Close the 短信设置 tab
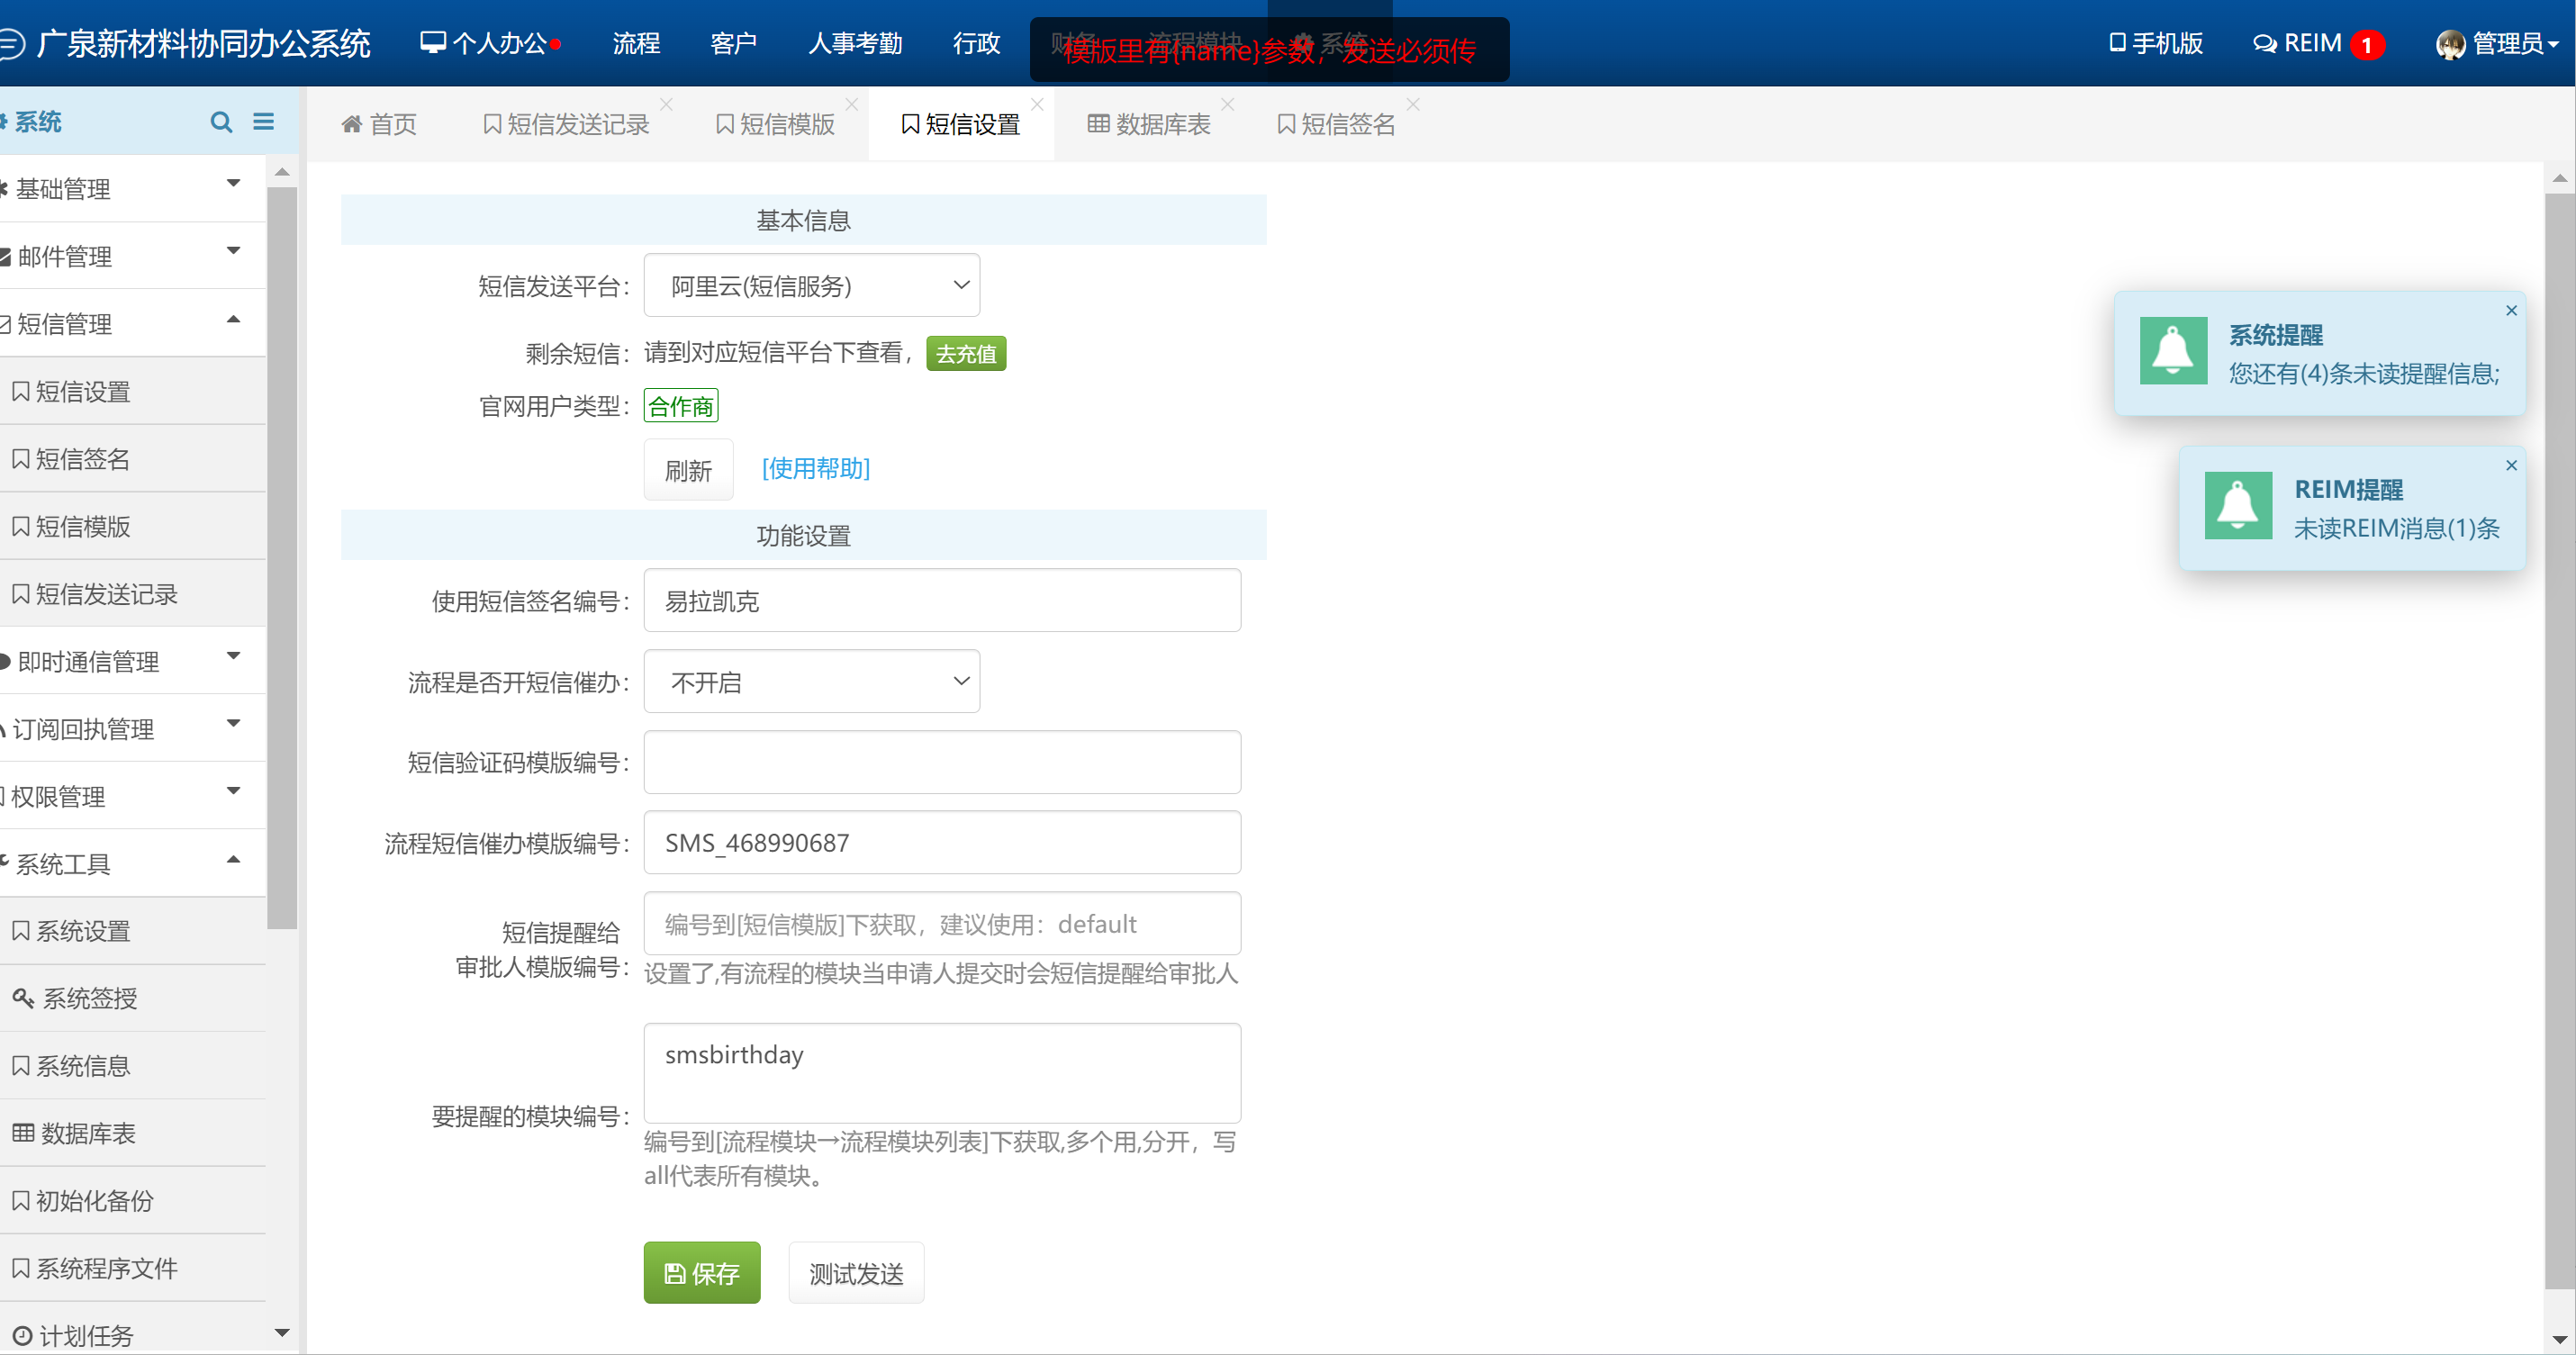Screen dimensions: 2576x1355 1037,104
